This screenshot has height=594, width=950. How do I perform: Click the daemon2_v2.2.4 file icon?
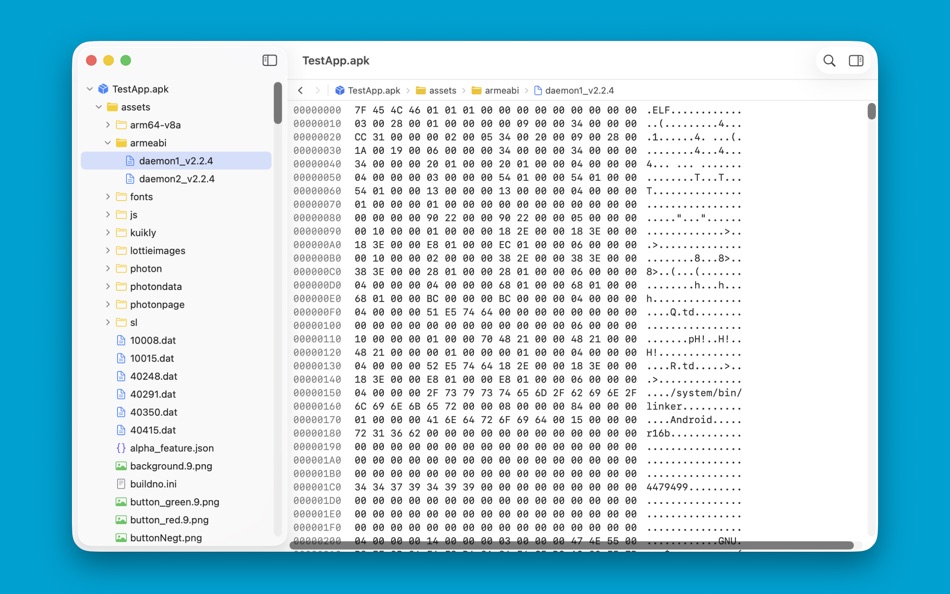tap(130, 179)
